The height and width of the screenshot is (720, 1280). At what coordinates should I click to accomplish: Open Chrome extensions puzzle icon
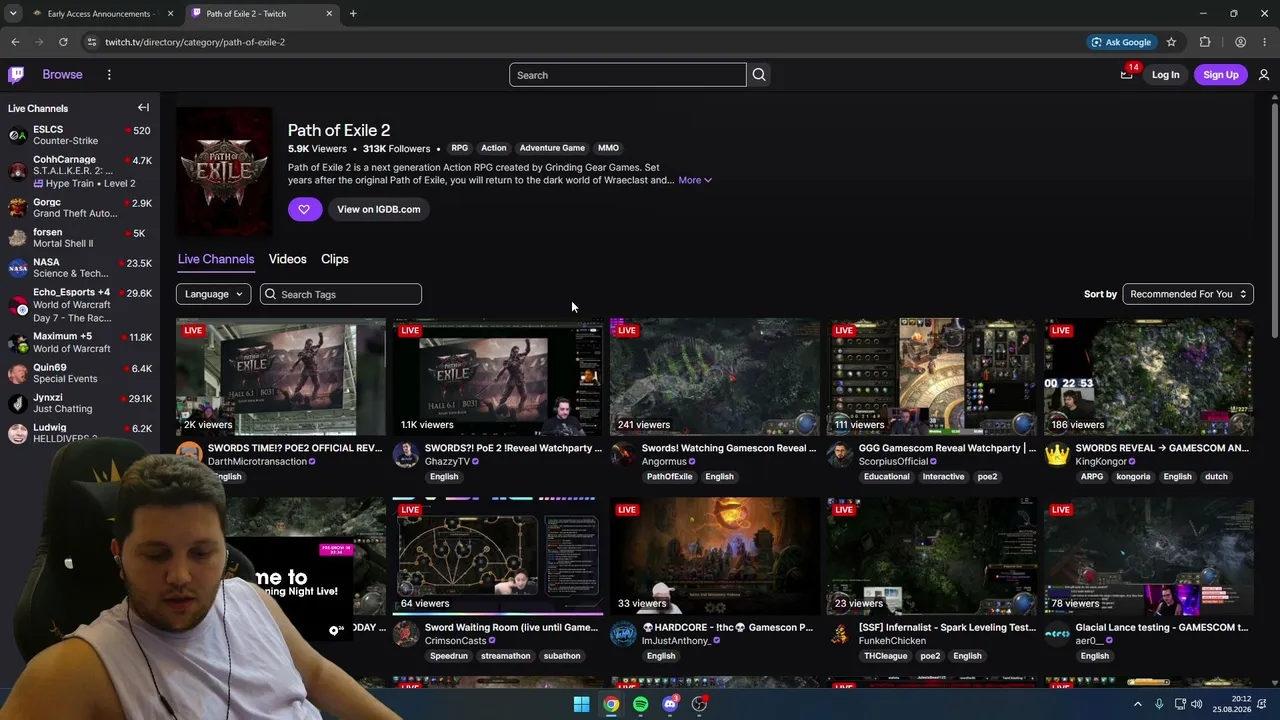point(1205,42)
